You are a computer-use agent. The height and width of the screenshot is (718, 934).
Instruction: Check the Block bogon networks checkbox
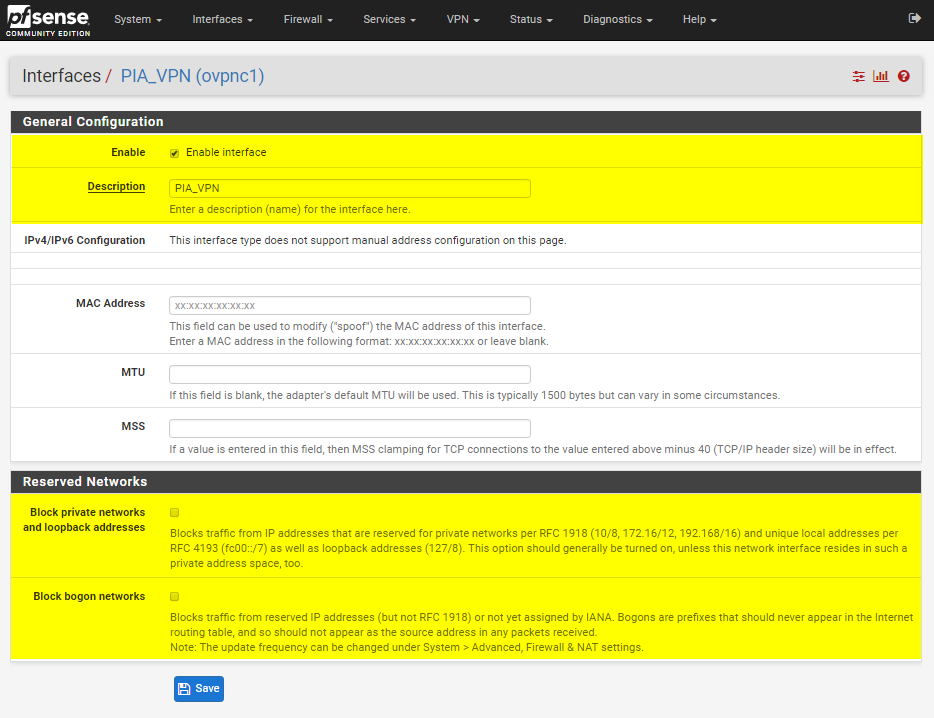175,596
